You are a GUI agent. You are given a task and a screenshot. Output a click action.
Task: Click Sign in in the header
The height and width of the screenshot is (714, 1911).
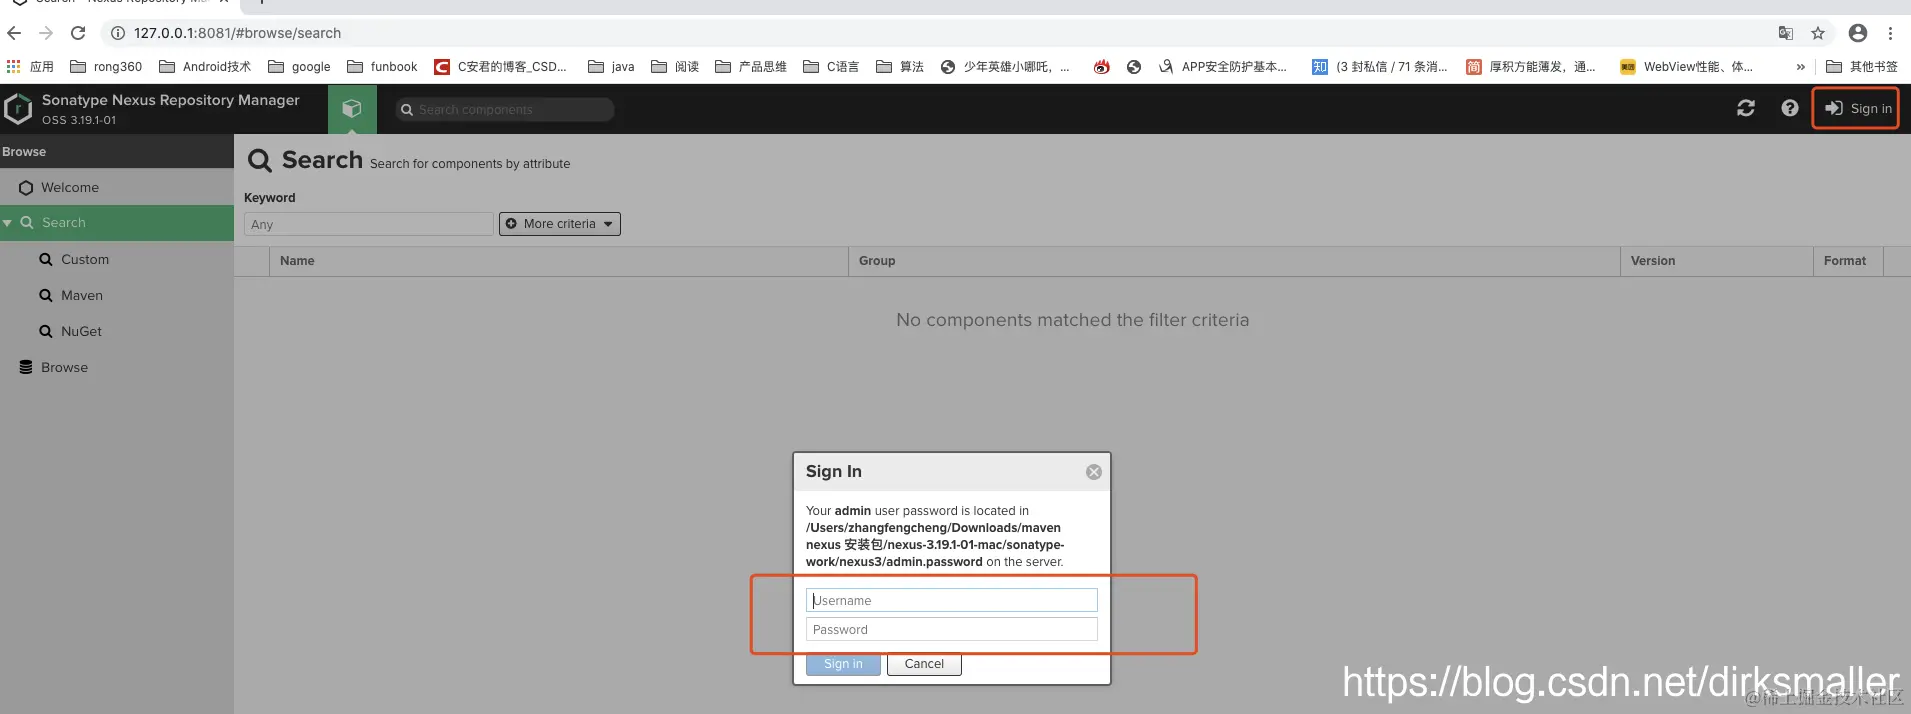[1858, 108]
